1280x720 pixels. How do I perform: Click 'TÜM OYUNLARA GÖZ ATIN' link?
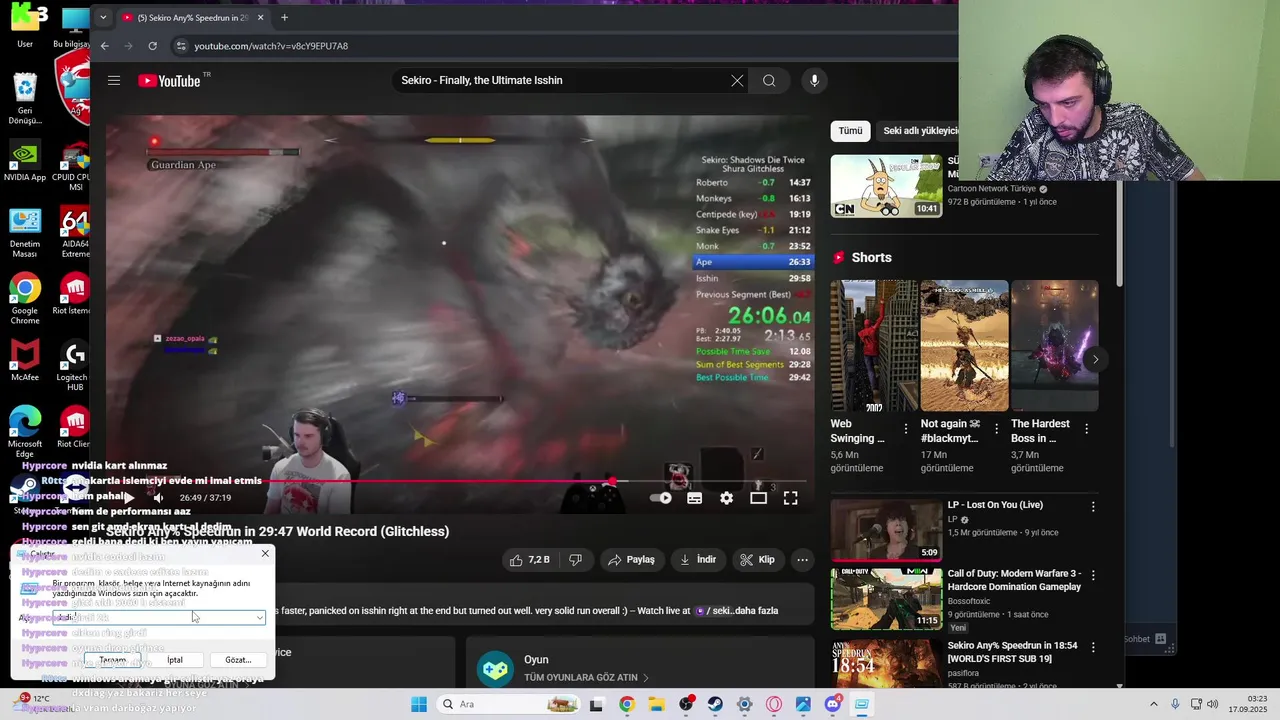(x=586, y=677)
